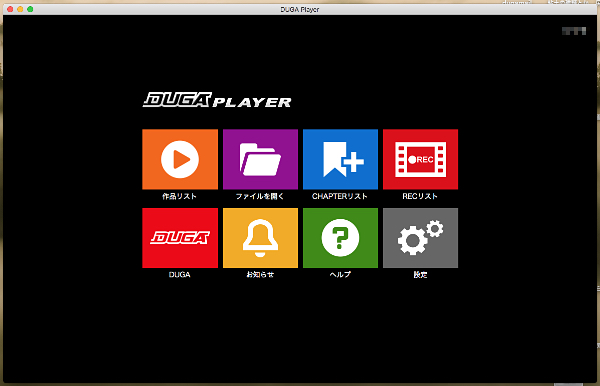Image resolution: width=600 pixels, height=386 pixels.
Task: Click the RECリスト text label
Action: coord(420,196)
